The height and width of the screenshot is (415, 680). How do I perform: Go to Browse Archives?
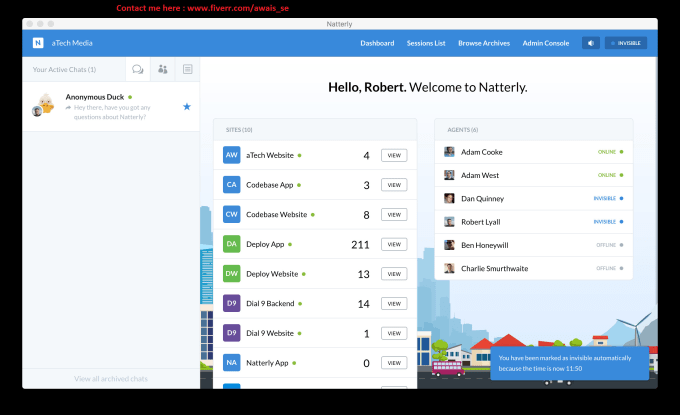(x=484, y=43)
